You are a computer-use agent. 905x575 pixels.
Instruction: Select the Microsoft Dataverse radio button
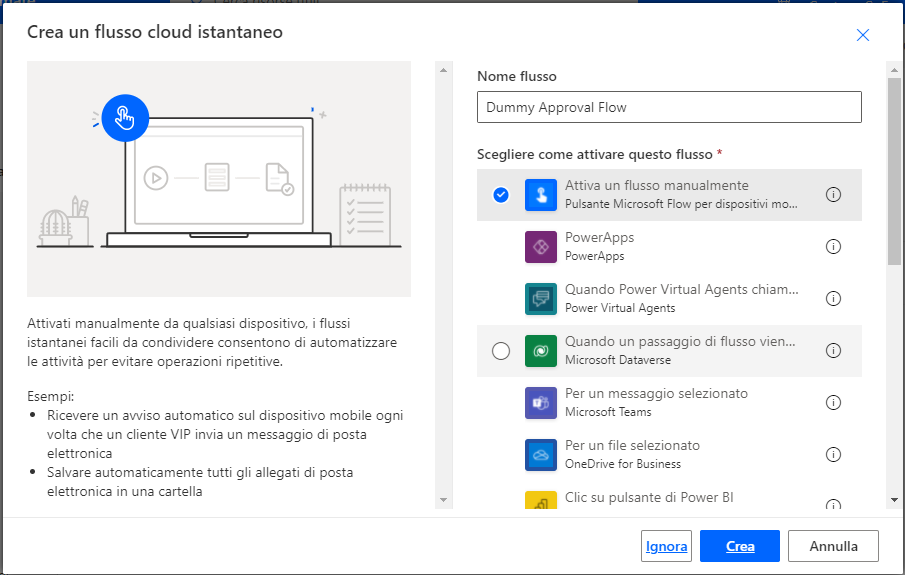(501, 350)
